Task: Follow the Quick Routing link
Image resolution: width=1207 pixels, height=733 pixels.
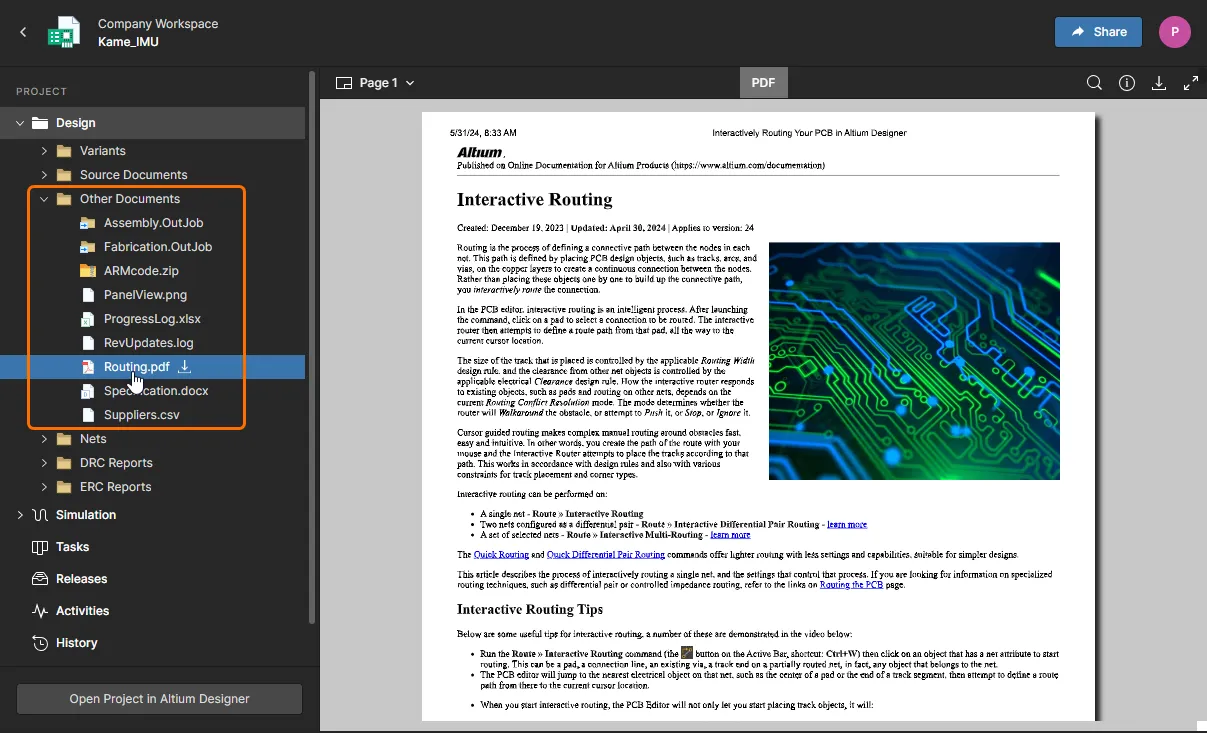Action: (501, 554)
